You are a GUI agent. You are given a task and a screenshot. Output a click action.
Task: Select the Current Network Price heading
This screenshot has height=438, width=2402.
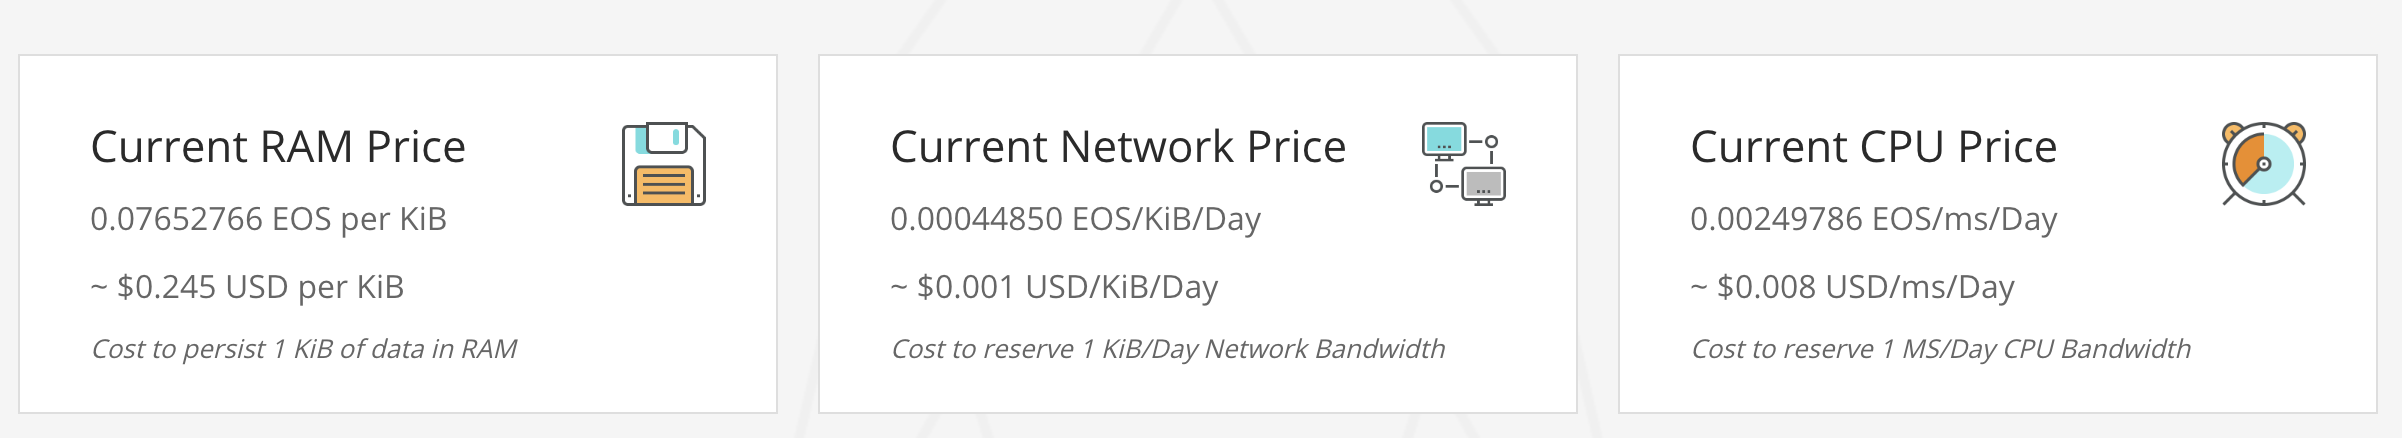pyautogui.click(x=1118, y=147)
